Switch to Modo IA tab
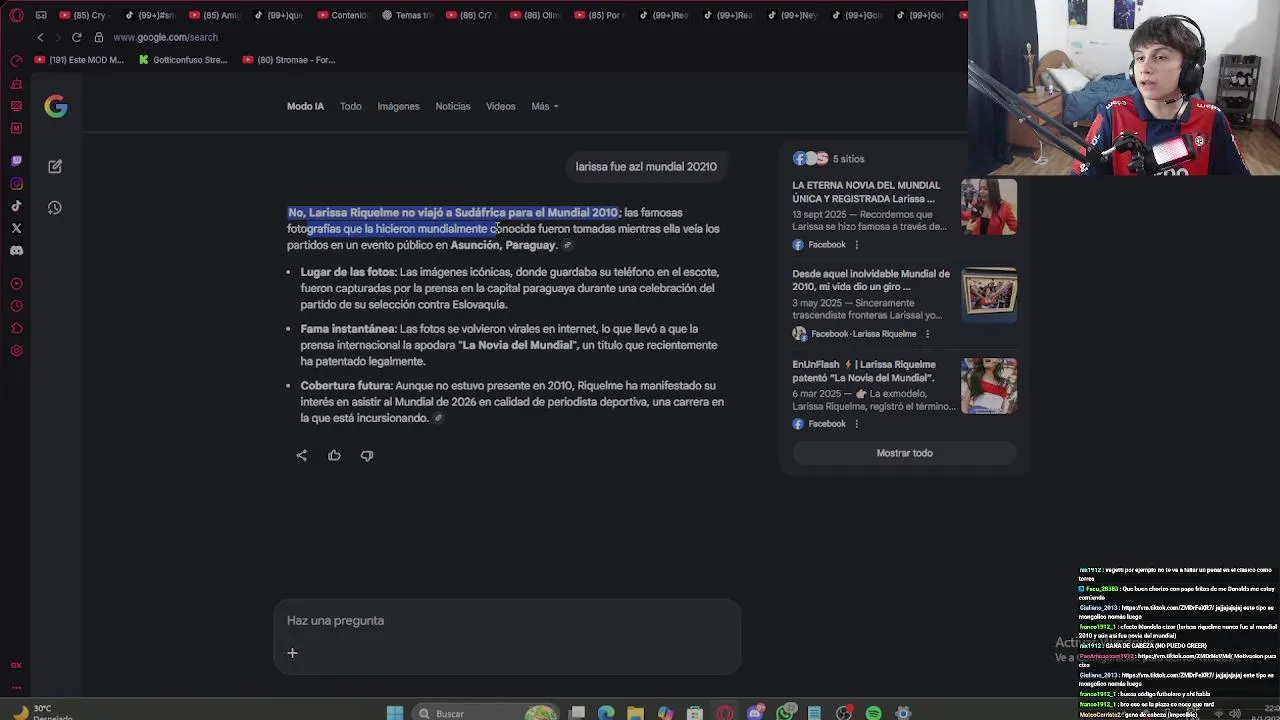 pos(305,106)
